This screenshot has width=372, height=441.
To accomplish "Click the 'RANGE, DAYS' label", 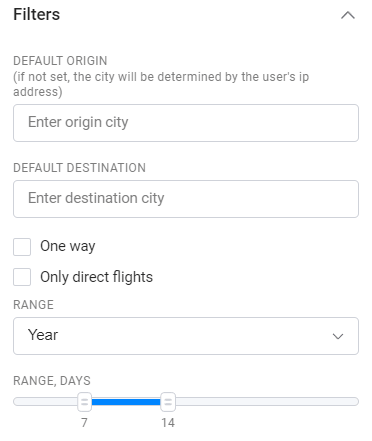I will point(52,381).
